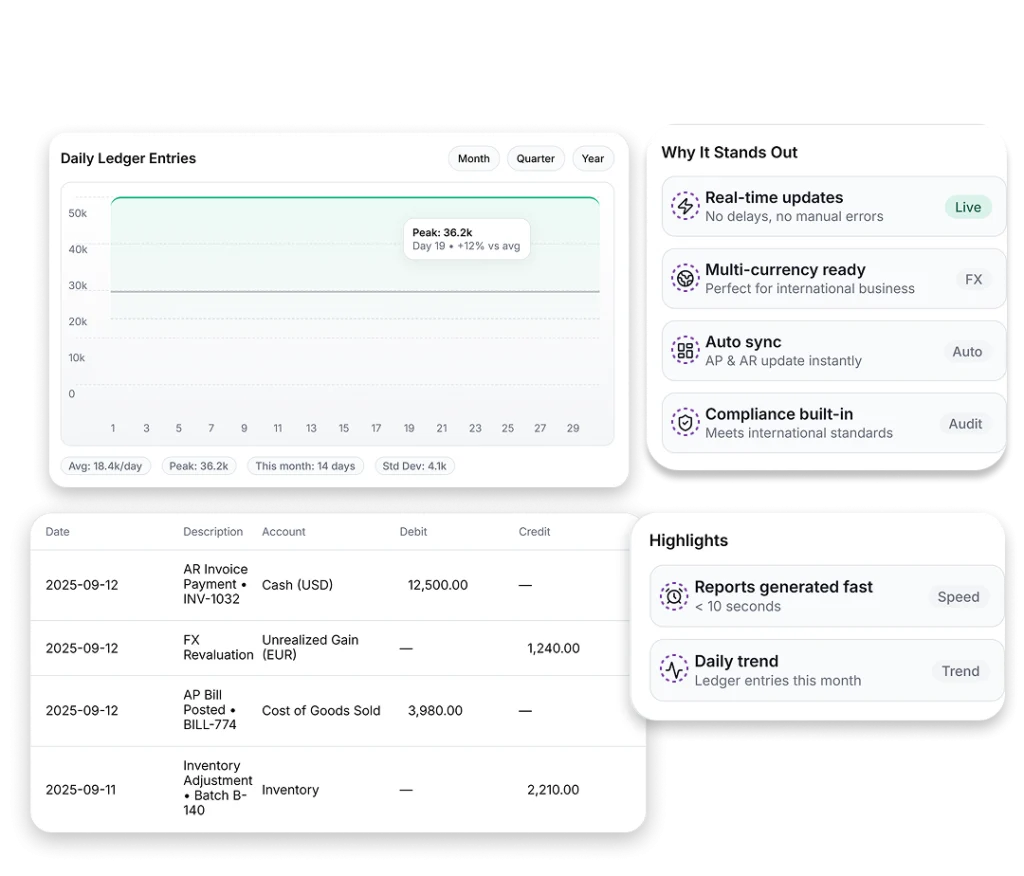Click the Speed tag in Highlights

click(x=957, y=597)
